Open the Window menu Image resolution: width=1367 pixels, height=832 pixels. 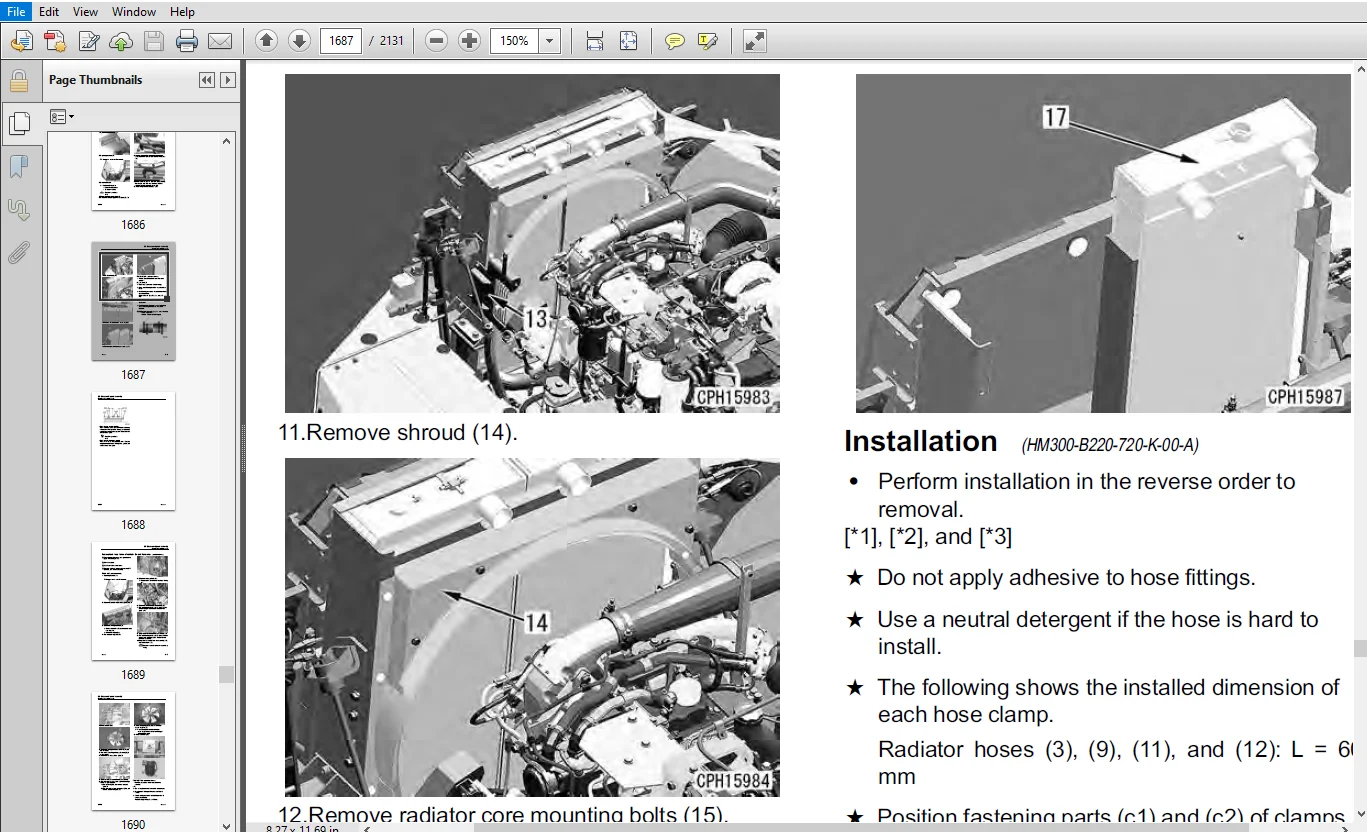coord(133,11)
